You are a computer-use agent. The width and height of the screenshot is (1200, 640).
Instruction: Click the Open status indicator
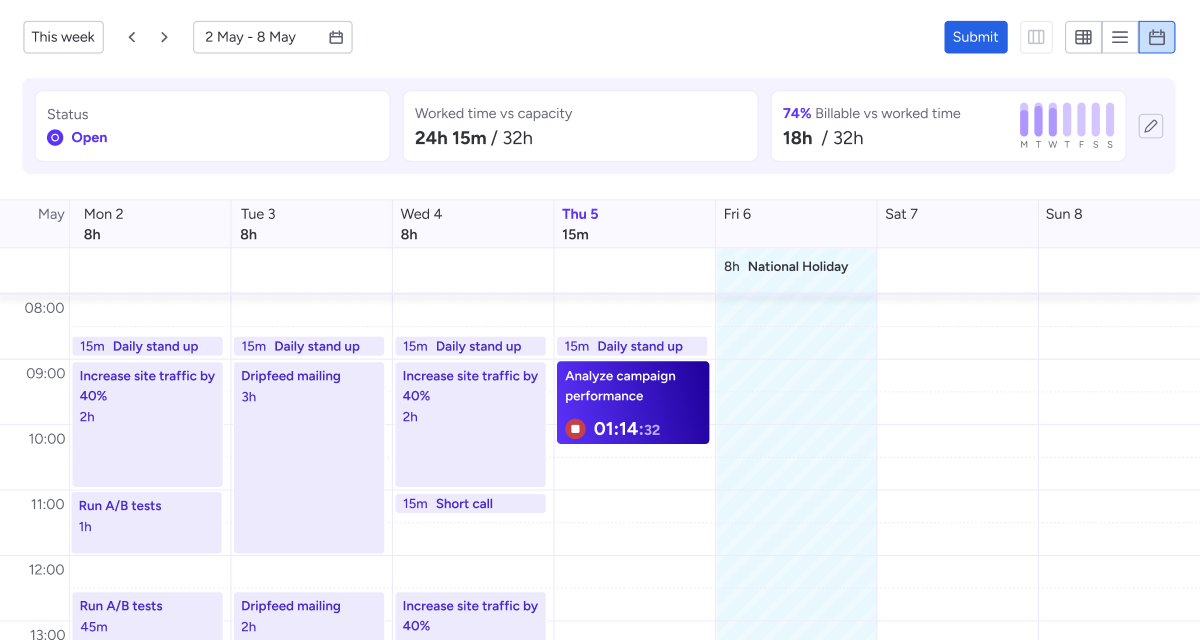(78, 138)
